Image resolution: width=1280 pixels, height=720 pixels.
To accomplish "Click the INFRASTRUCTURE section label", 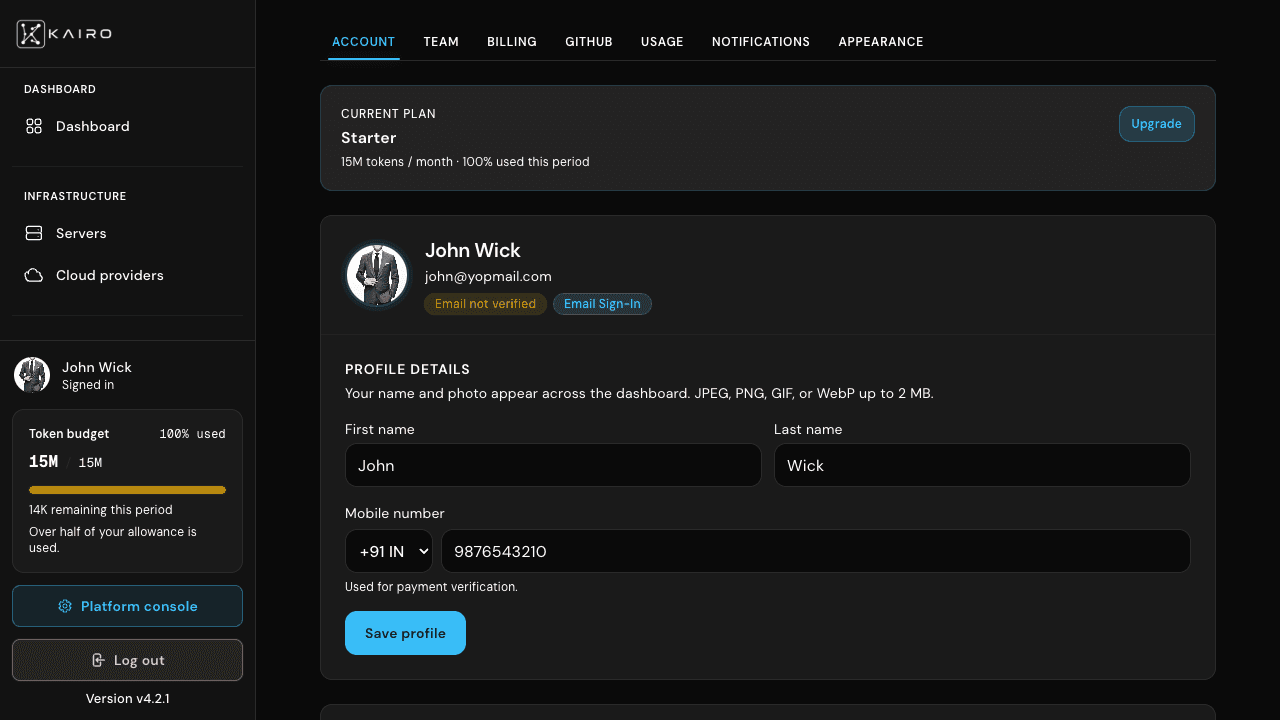I will click(75, 196).
